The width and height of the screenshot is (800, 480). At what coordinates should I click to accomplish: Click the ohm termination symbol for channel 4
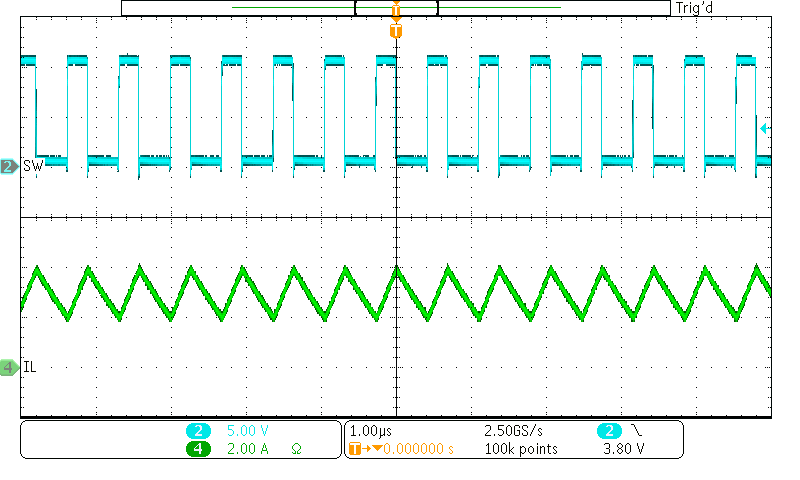(x=296, y=449)
